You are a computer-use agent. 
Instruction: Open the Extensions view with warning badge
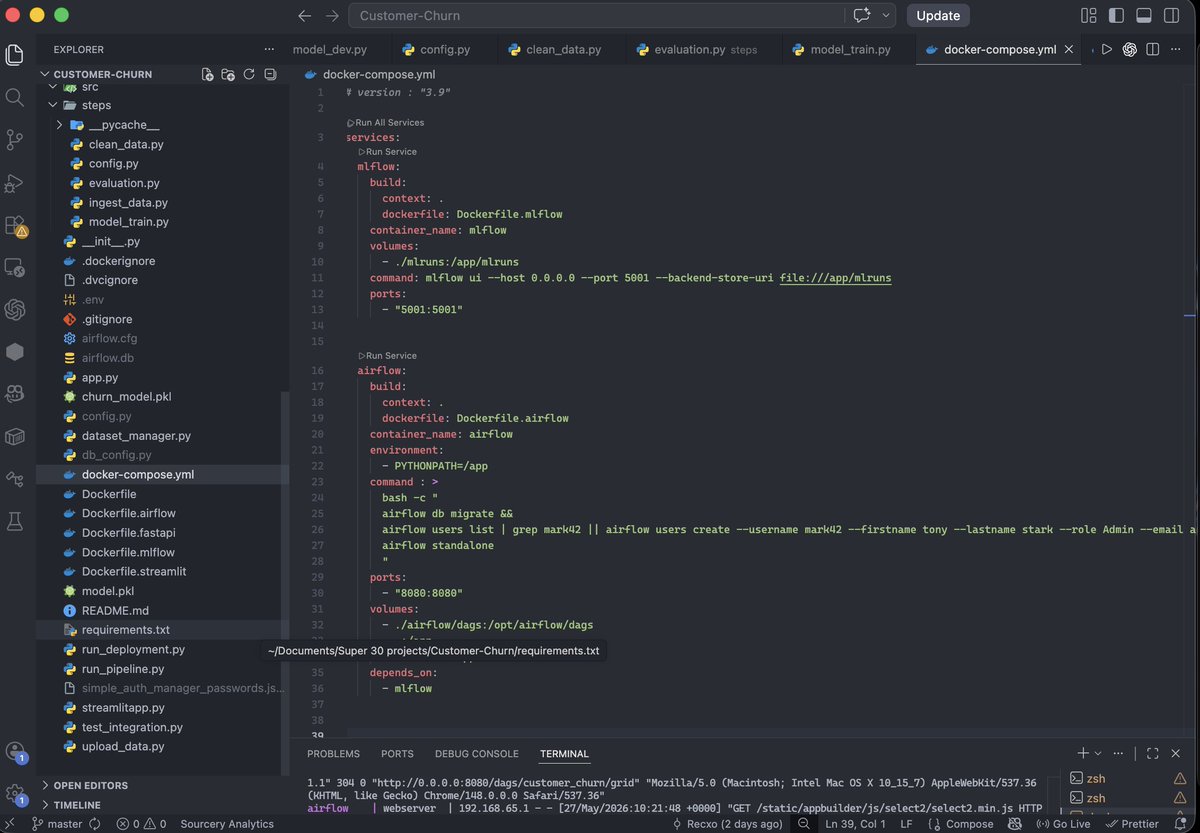pyautogui.click(x=15, y=225)
